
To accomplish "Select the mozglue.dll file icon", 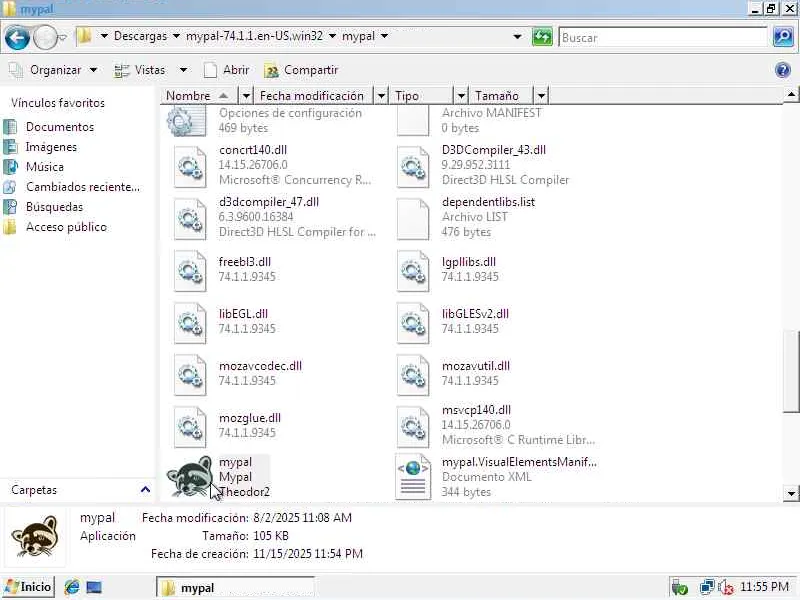I will pos(190,427).
